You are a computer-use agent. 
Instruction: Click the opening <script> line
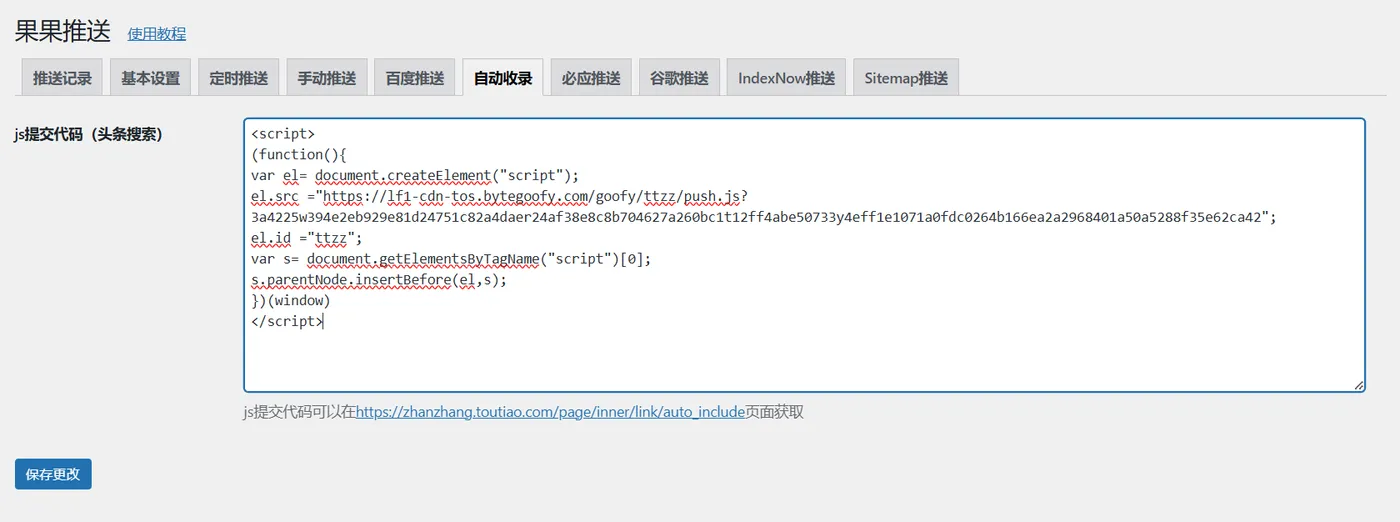283,133
